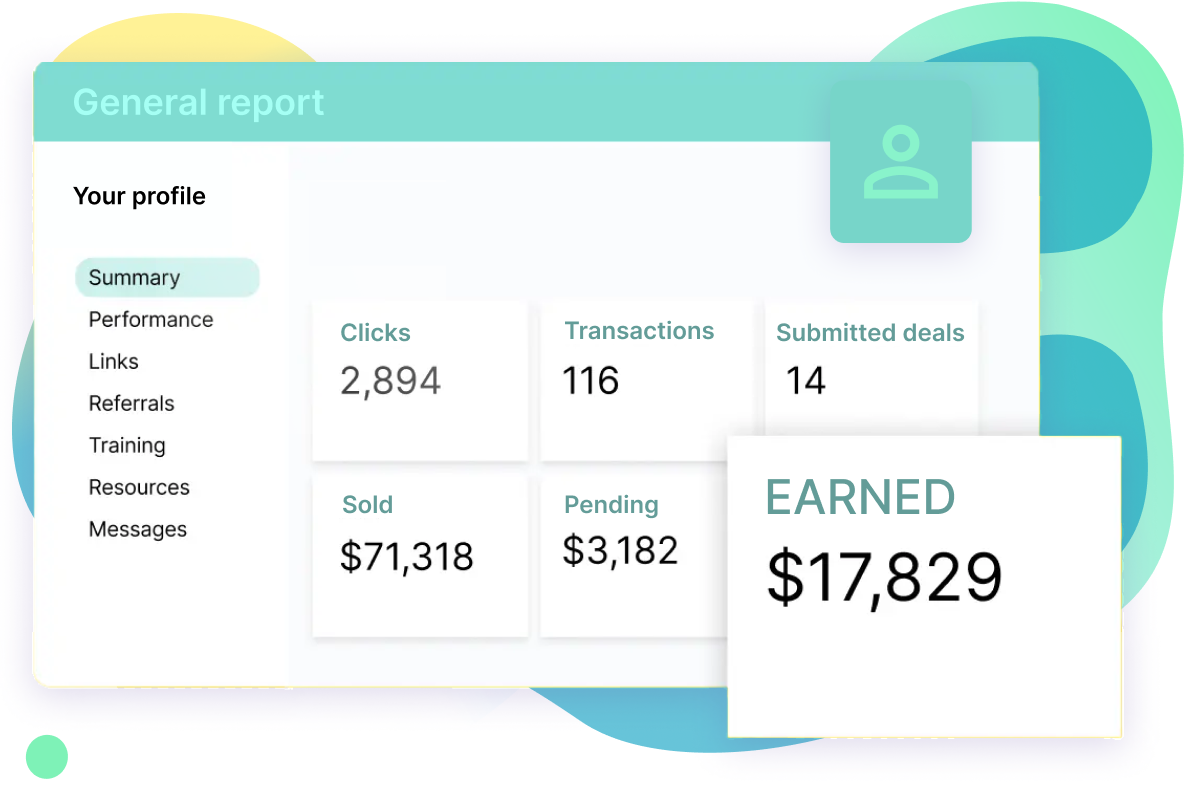Viewport: 1188px width, 800px height.
Task: Click the Clicks stat card
Action: pos(420,381)
